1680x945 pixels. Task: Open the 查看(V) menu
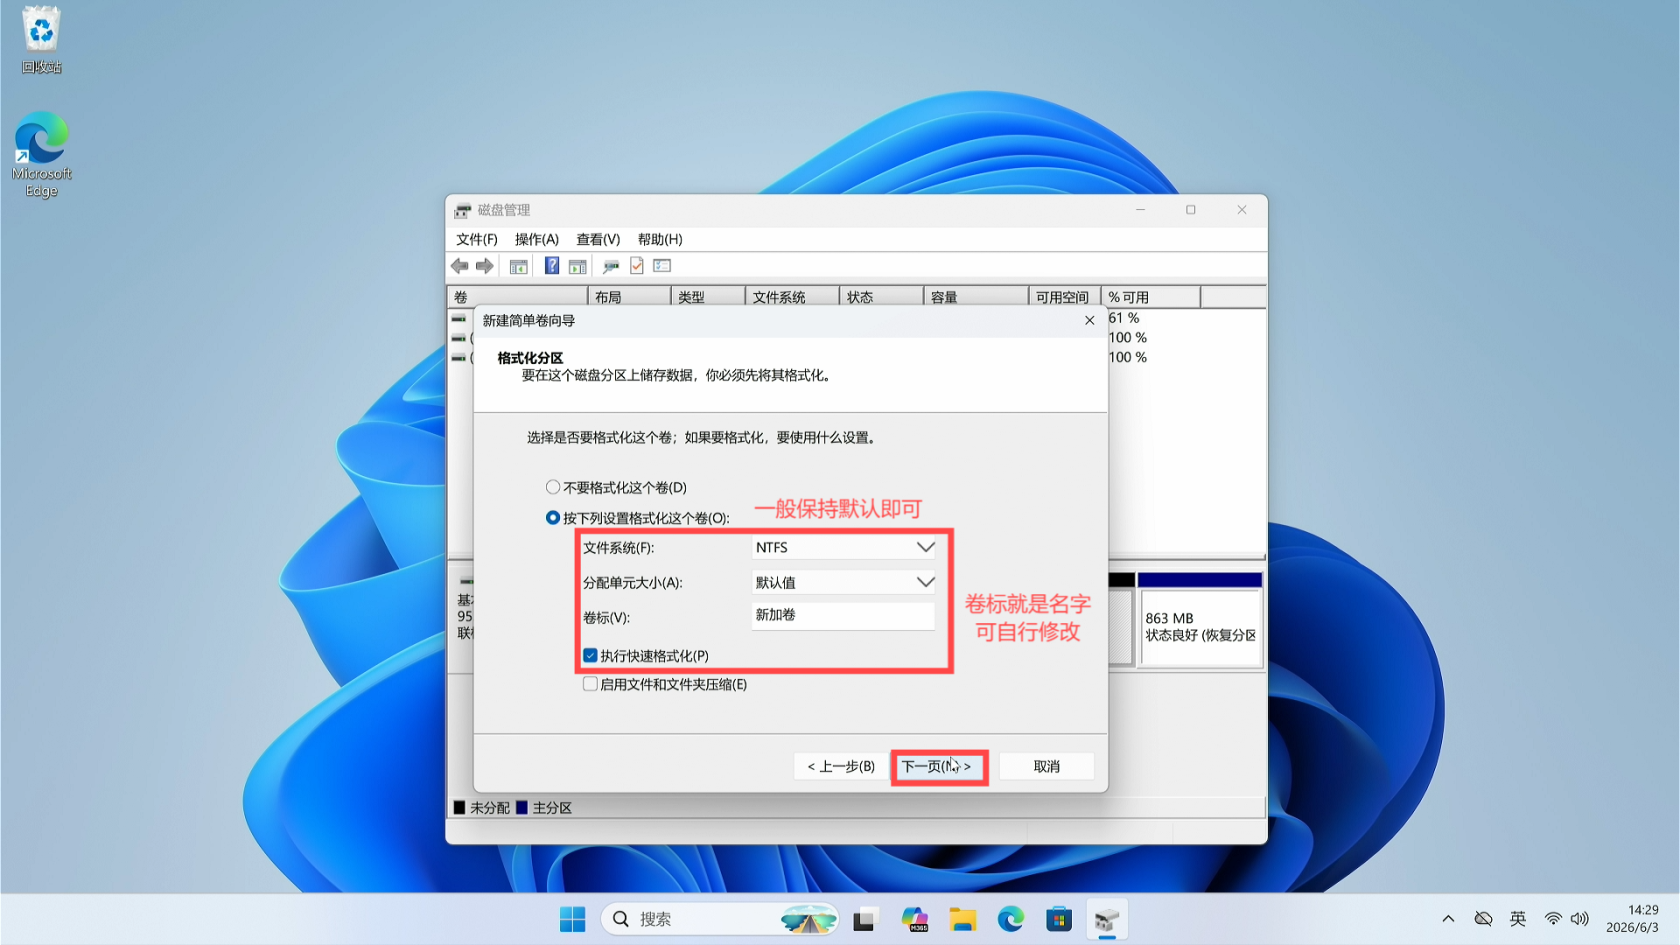598,240
